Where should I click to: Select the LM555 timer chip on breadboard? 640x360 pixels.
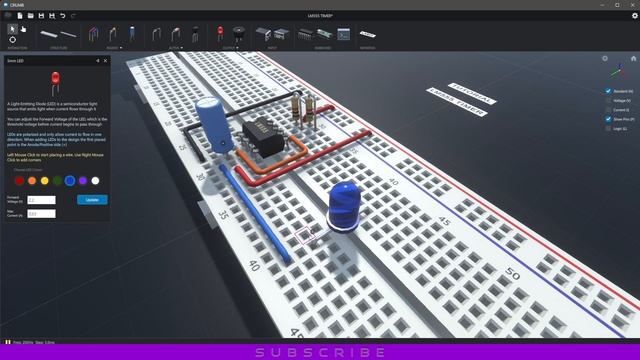pos(264,137)
